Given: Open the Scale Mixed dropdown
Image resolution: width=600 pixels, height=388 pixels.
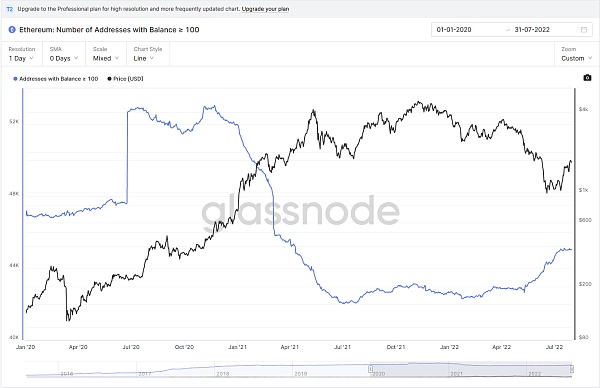Looking at the screenshot, I should point(106,54).
